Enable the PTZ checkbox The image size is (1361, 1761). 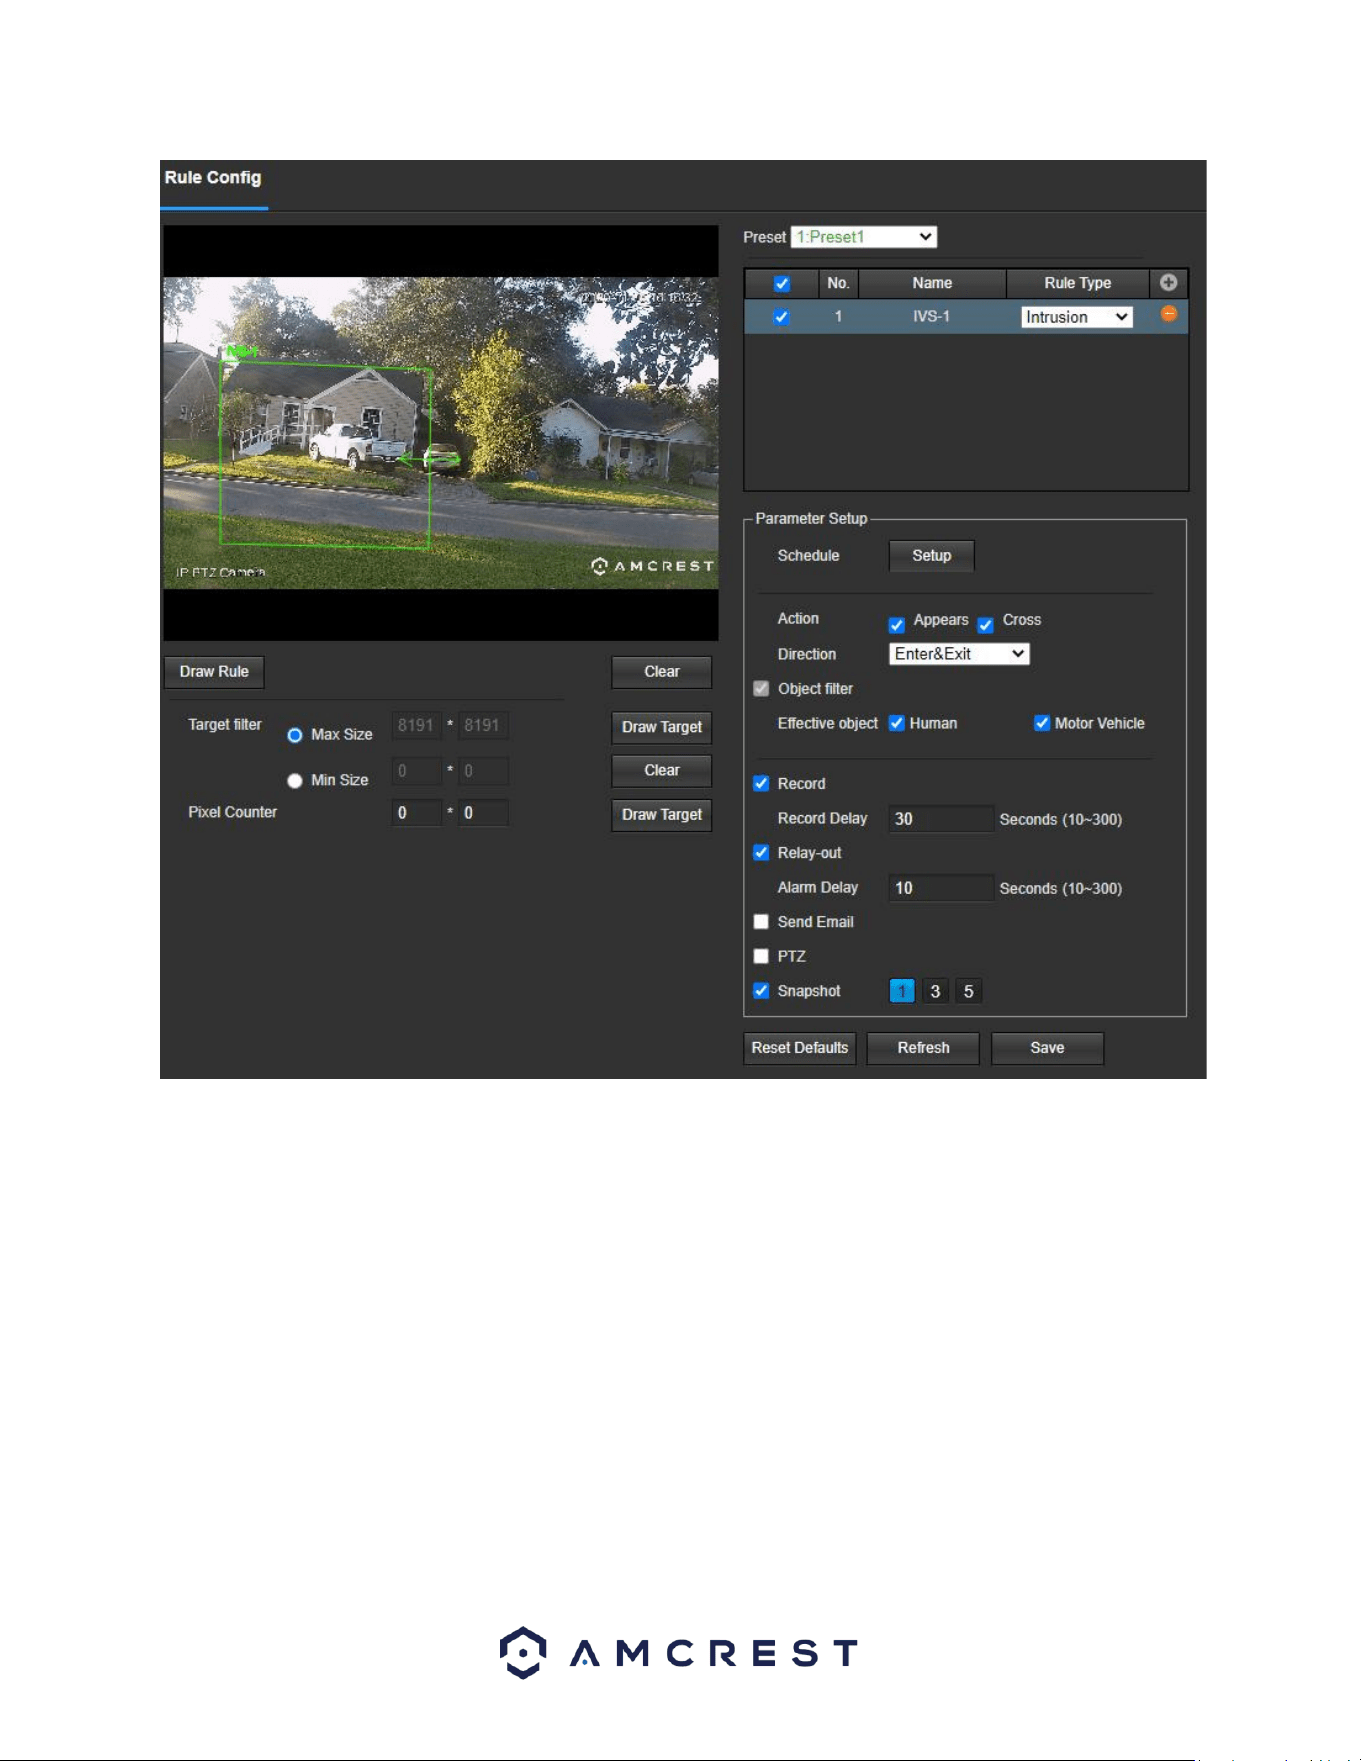pyautogui.click(x=761, y=956)
